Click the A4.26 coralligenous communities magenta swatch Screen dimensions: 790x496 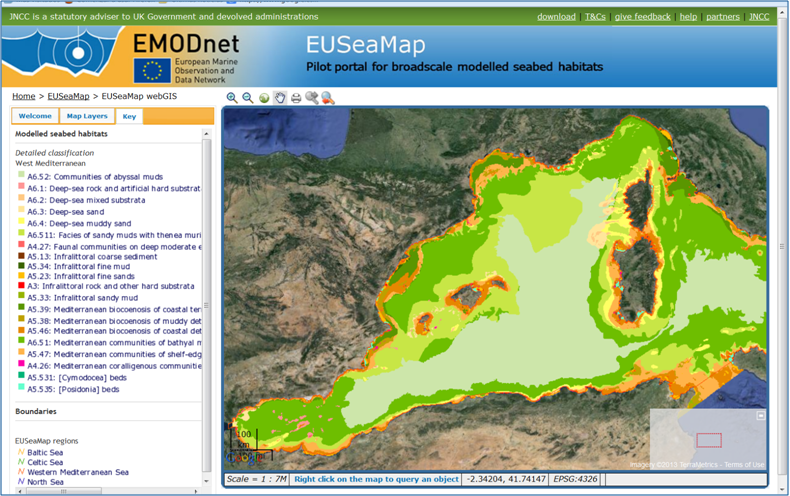click(21, 363)
